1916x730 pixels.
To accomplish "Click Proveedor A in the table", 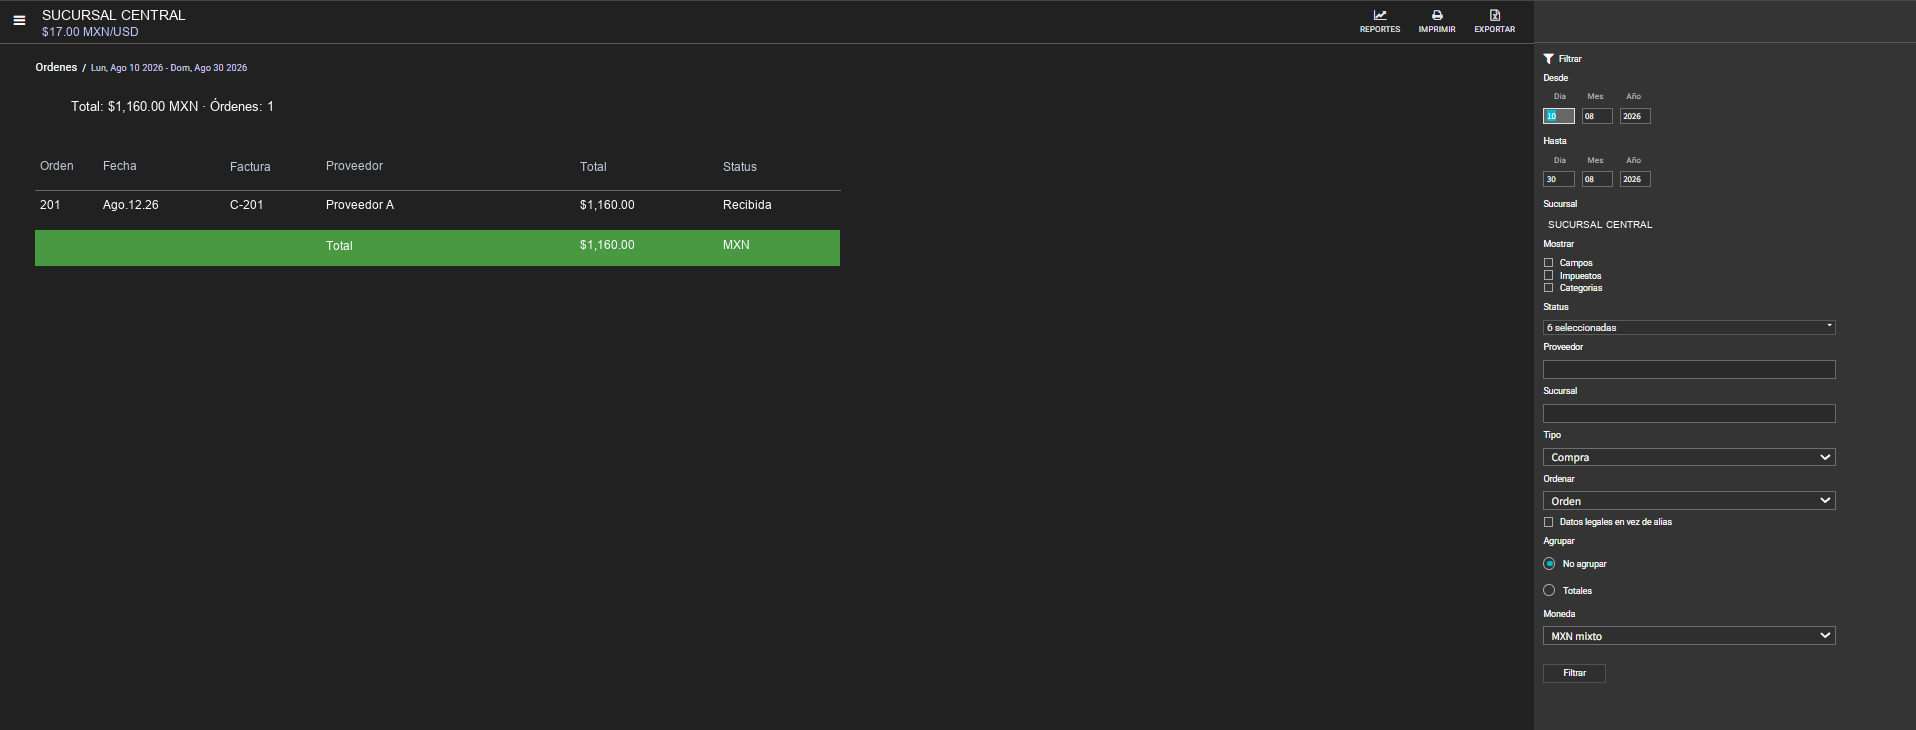I will (x=360, y=205).
